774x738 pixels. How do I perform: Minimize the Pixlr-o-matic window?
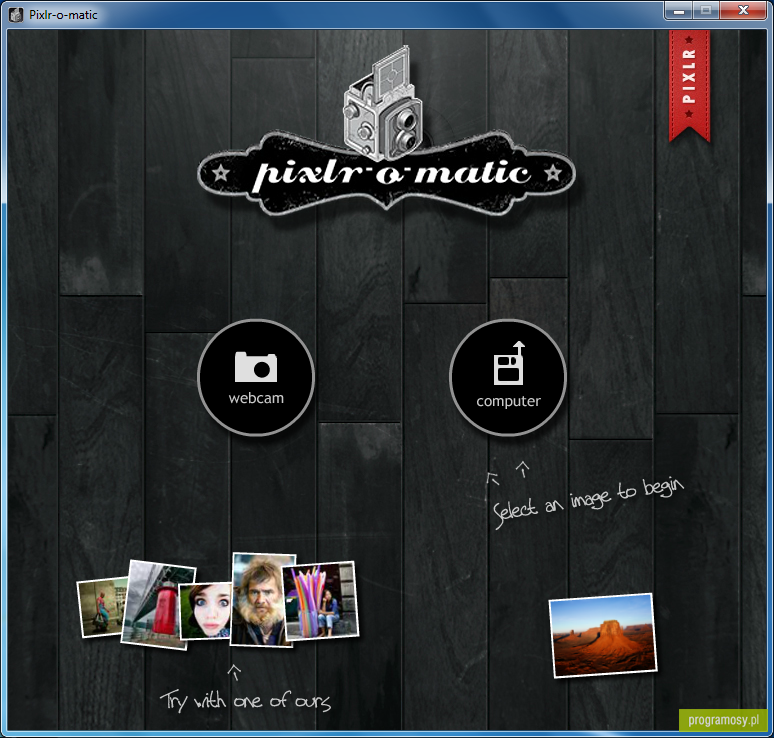(x=679, y=10)
